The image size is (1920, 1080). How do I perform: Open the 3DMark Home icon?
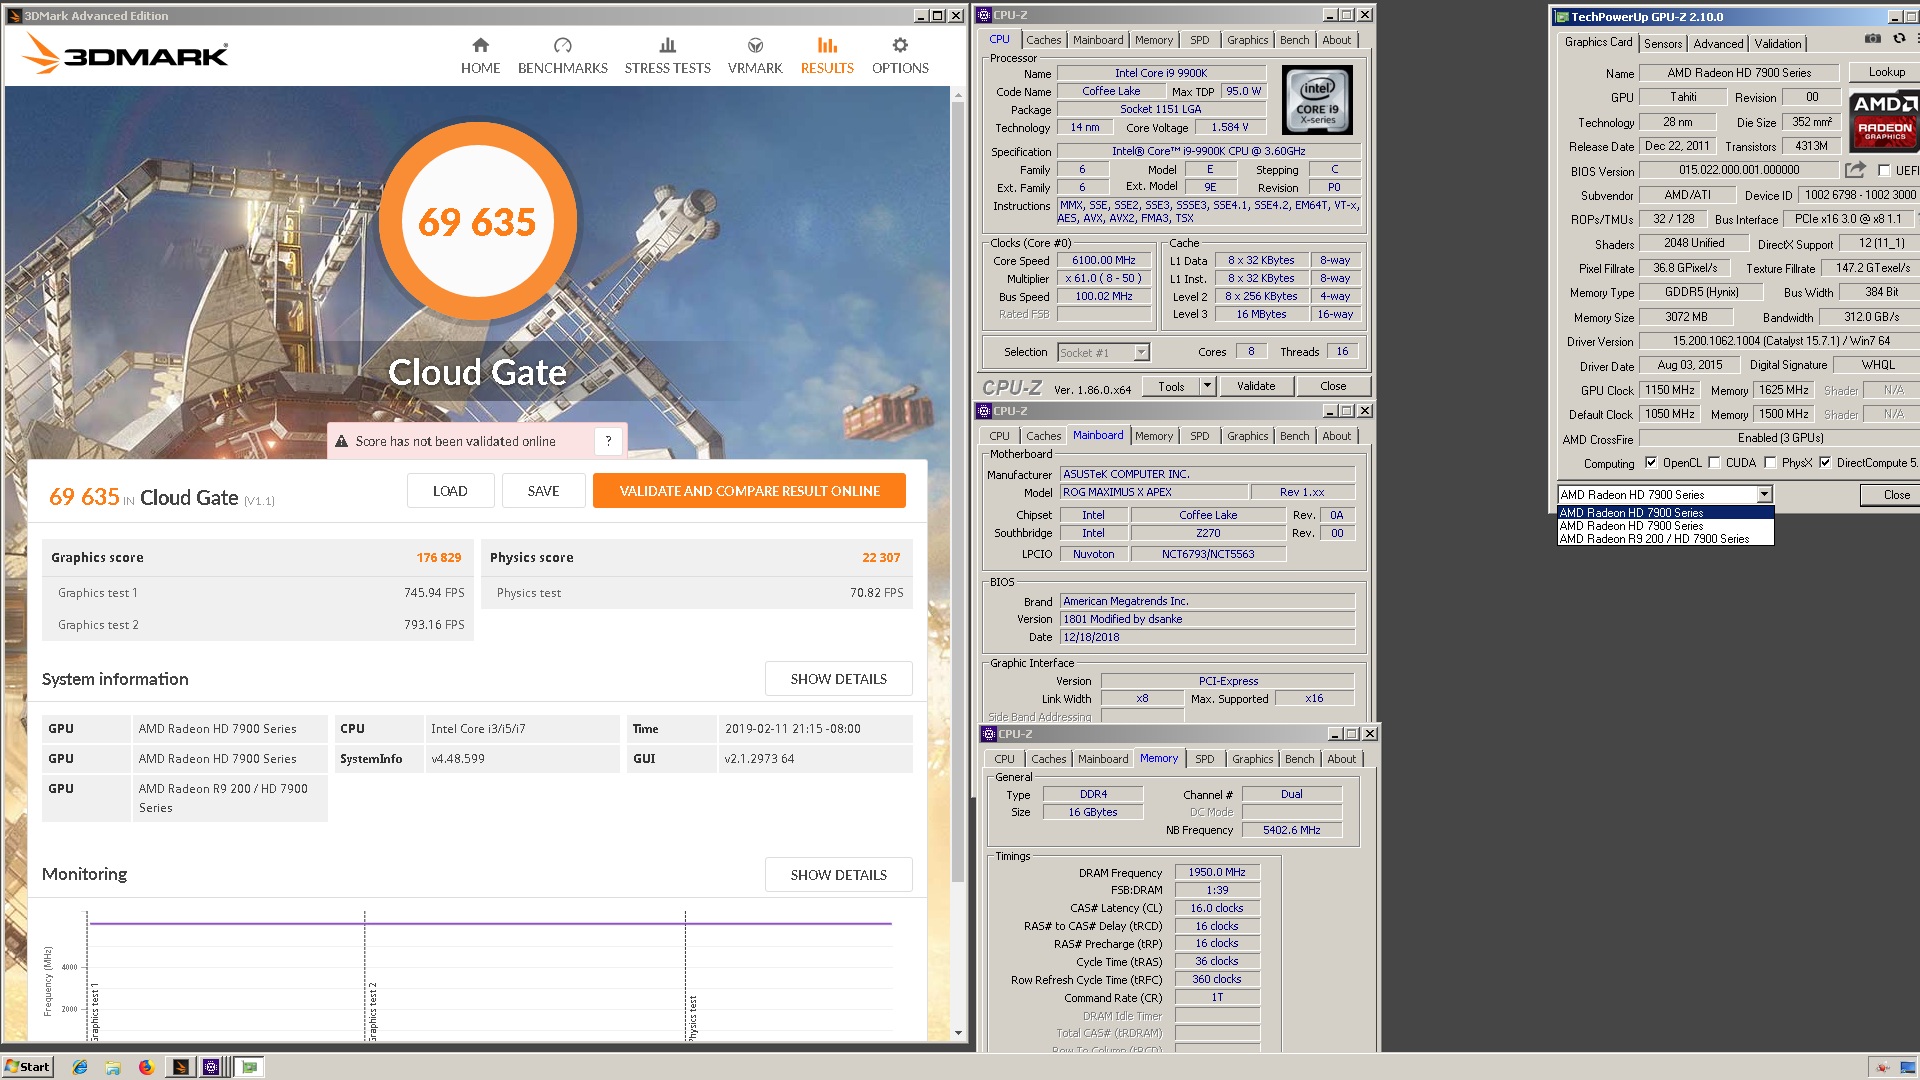point(480,45)
